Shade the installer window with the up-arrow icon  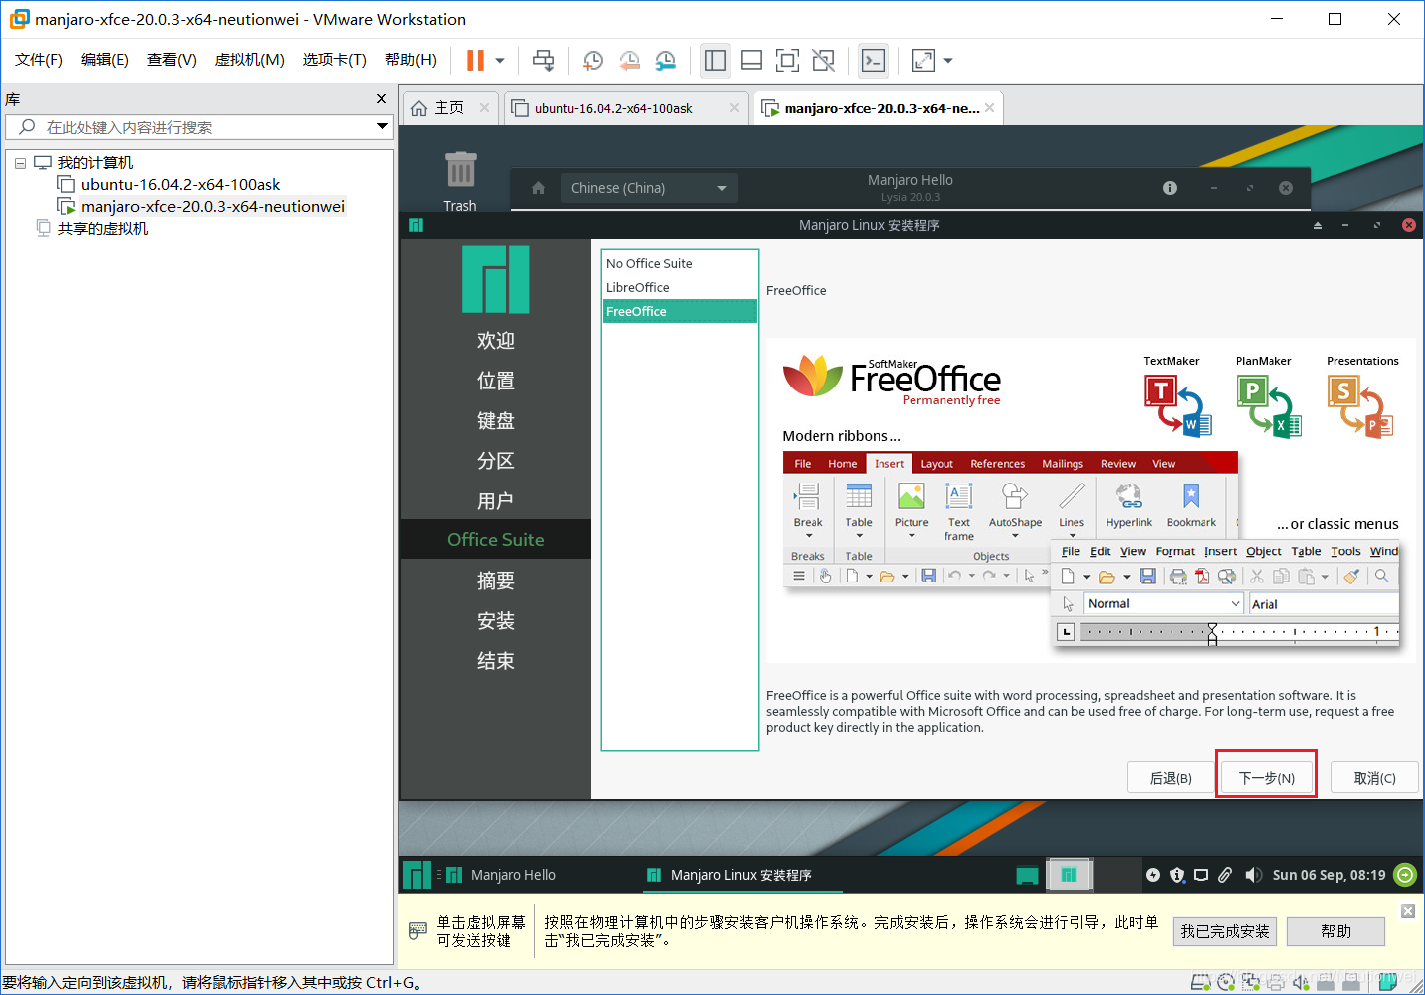coord(1318,225)
